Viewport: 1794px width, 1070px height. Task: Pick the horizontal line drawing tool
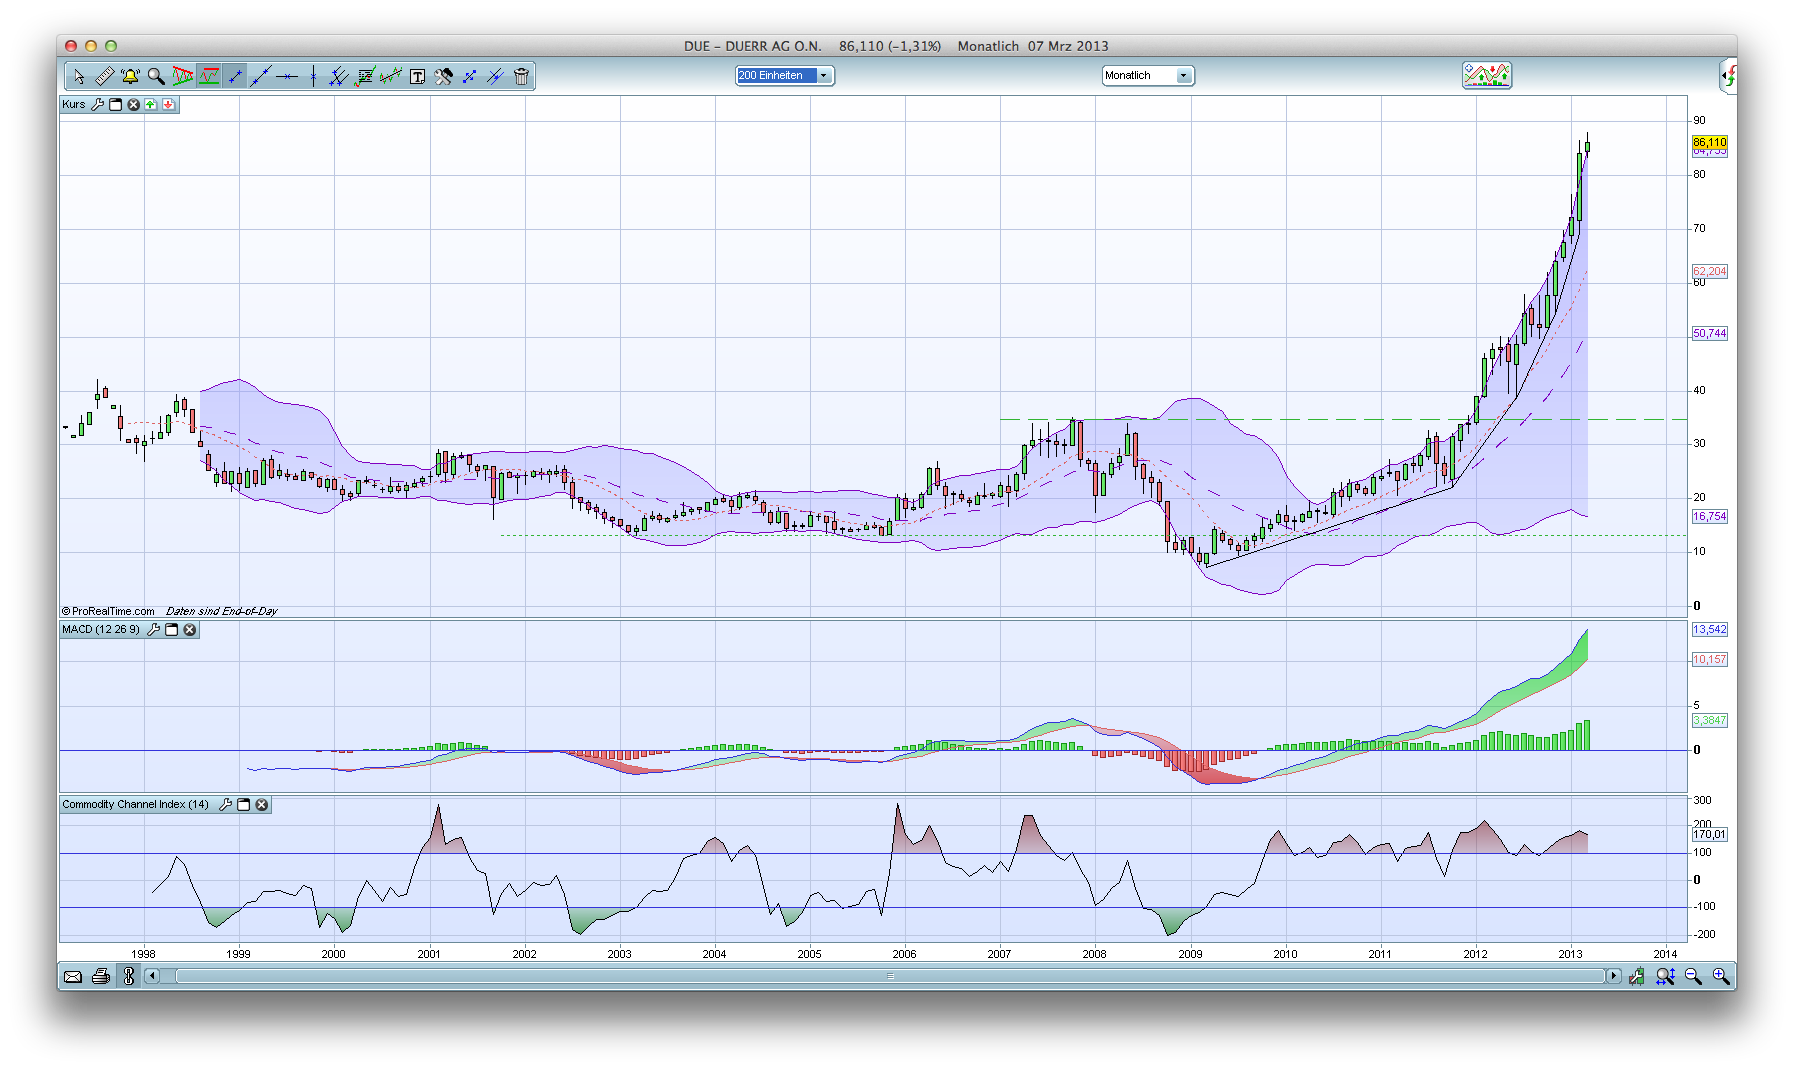(x=287, y=76)
